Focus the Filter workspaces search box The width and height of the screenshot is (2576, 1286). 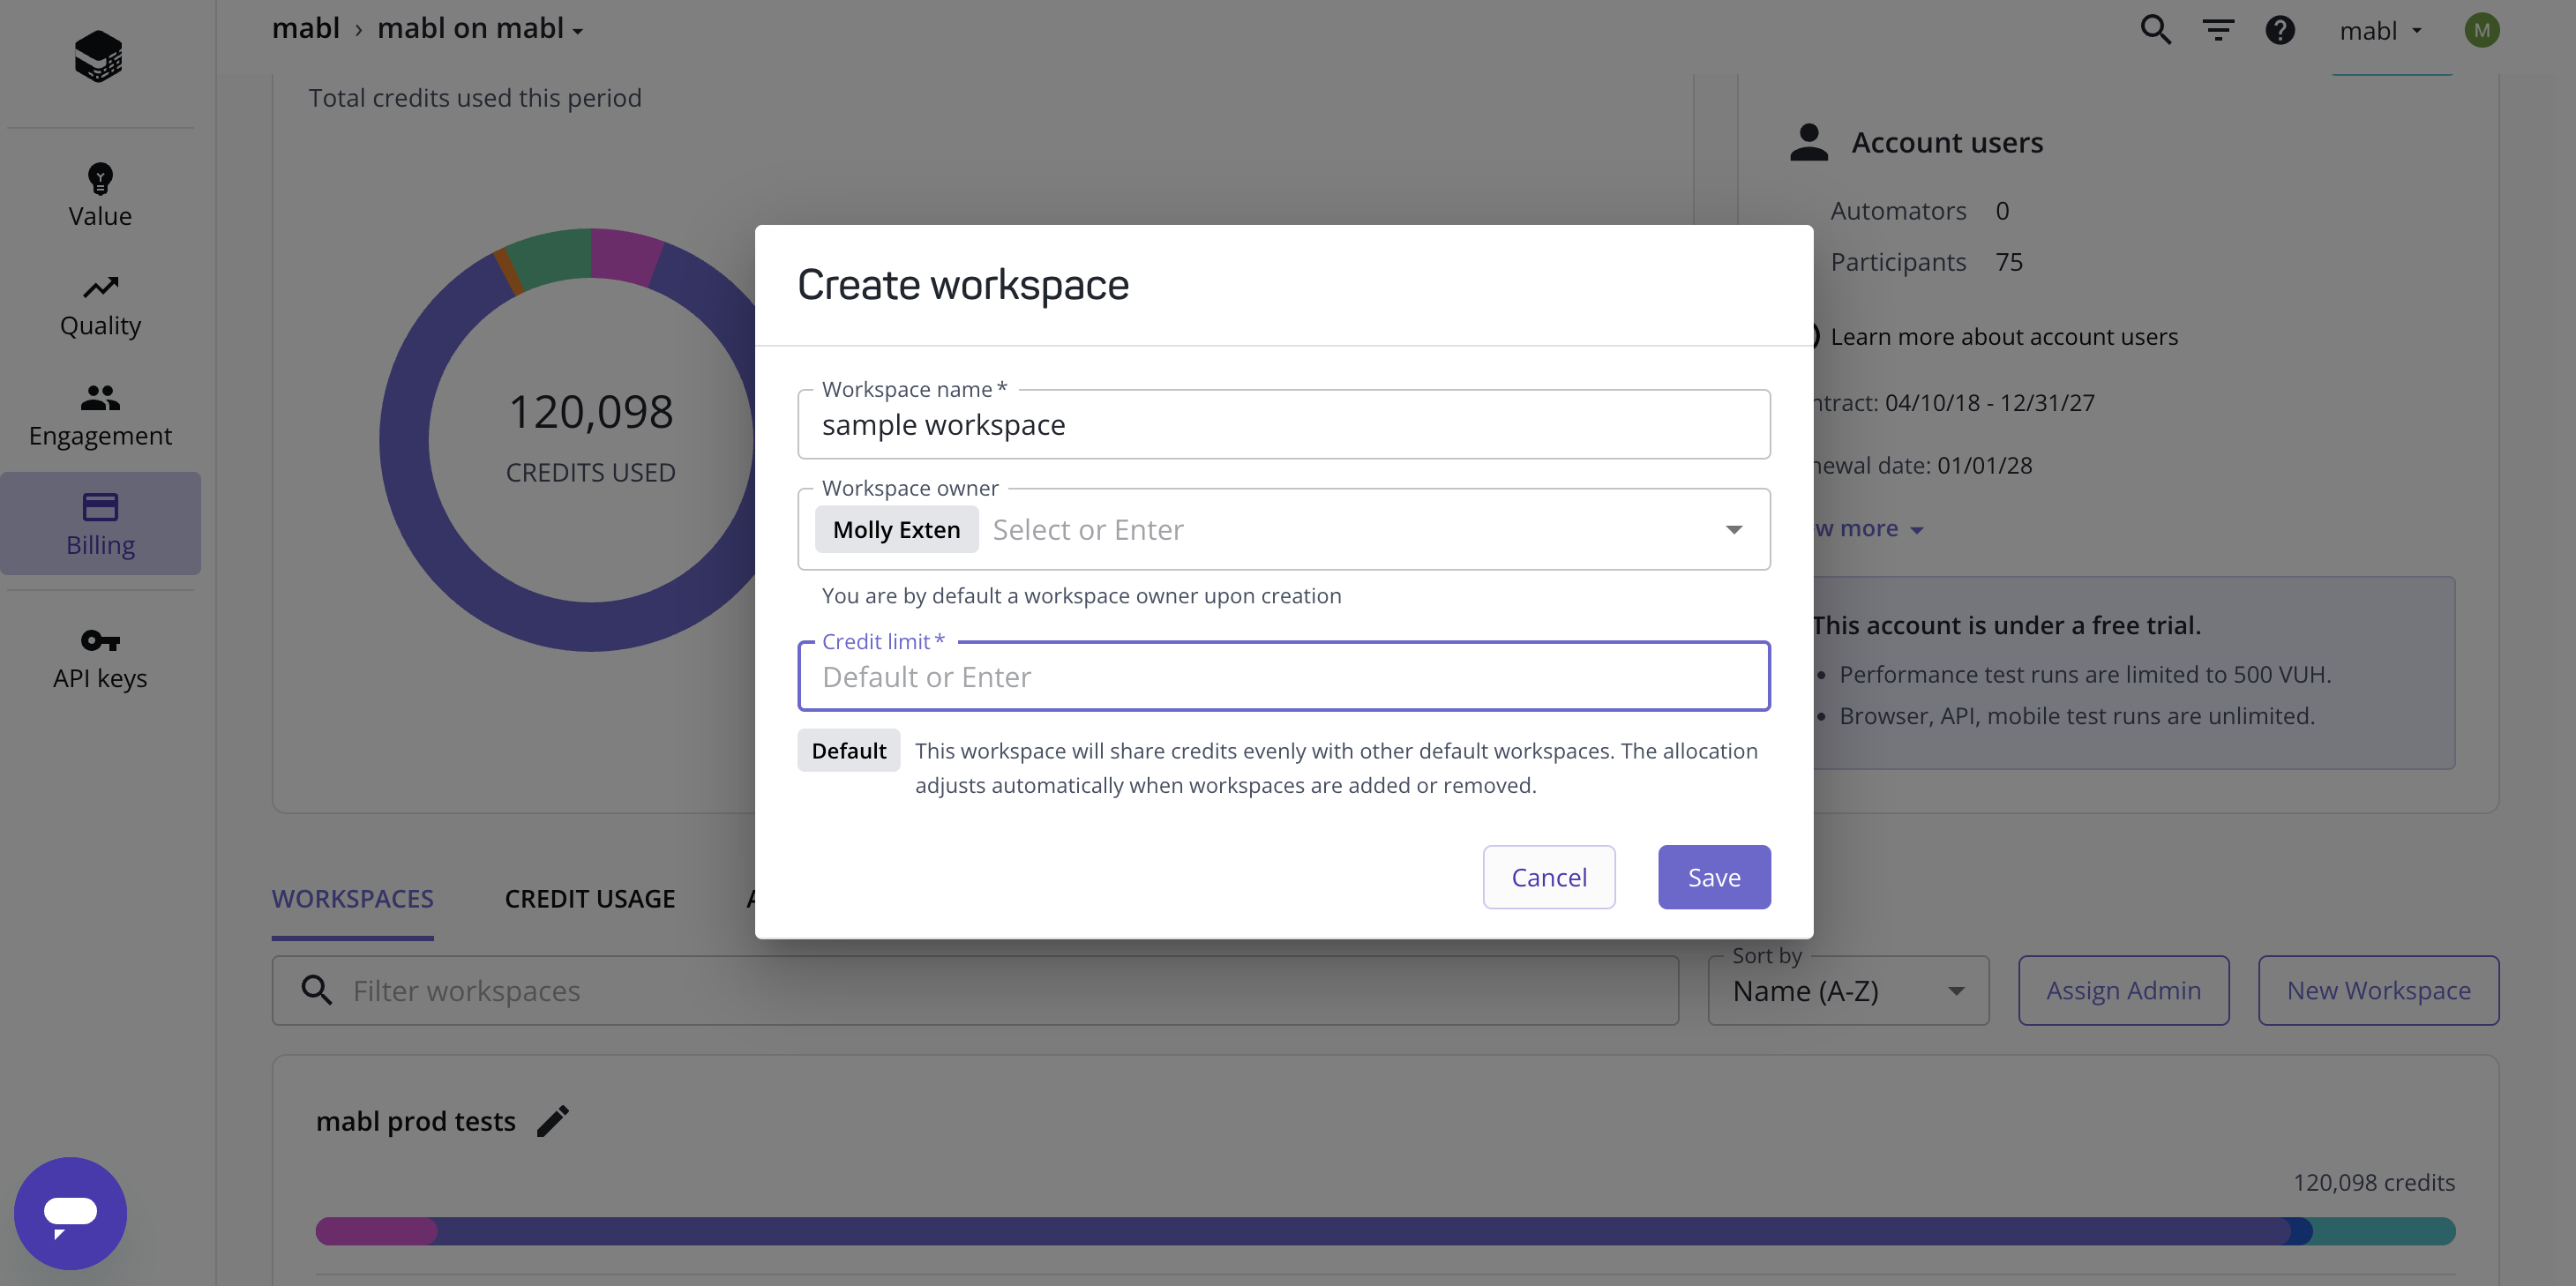pos(975,990)
